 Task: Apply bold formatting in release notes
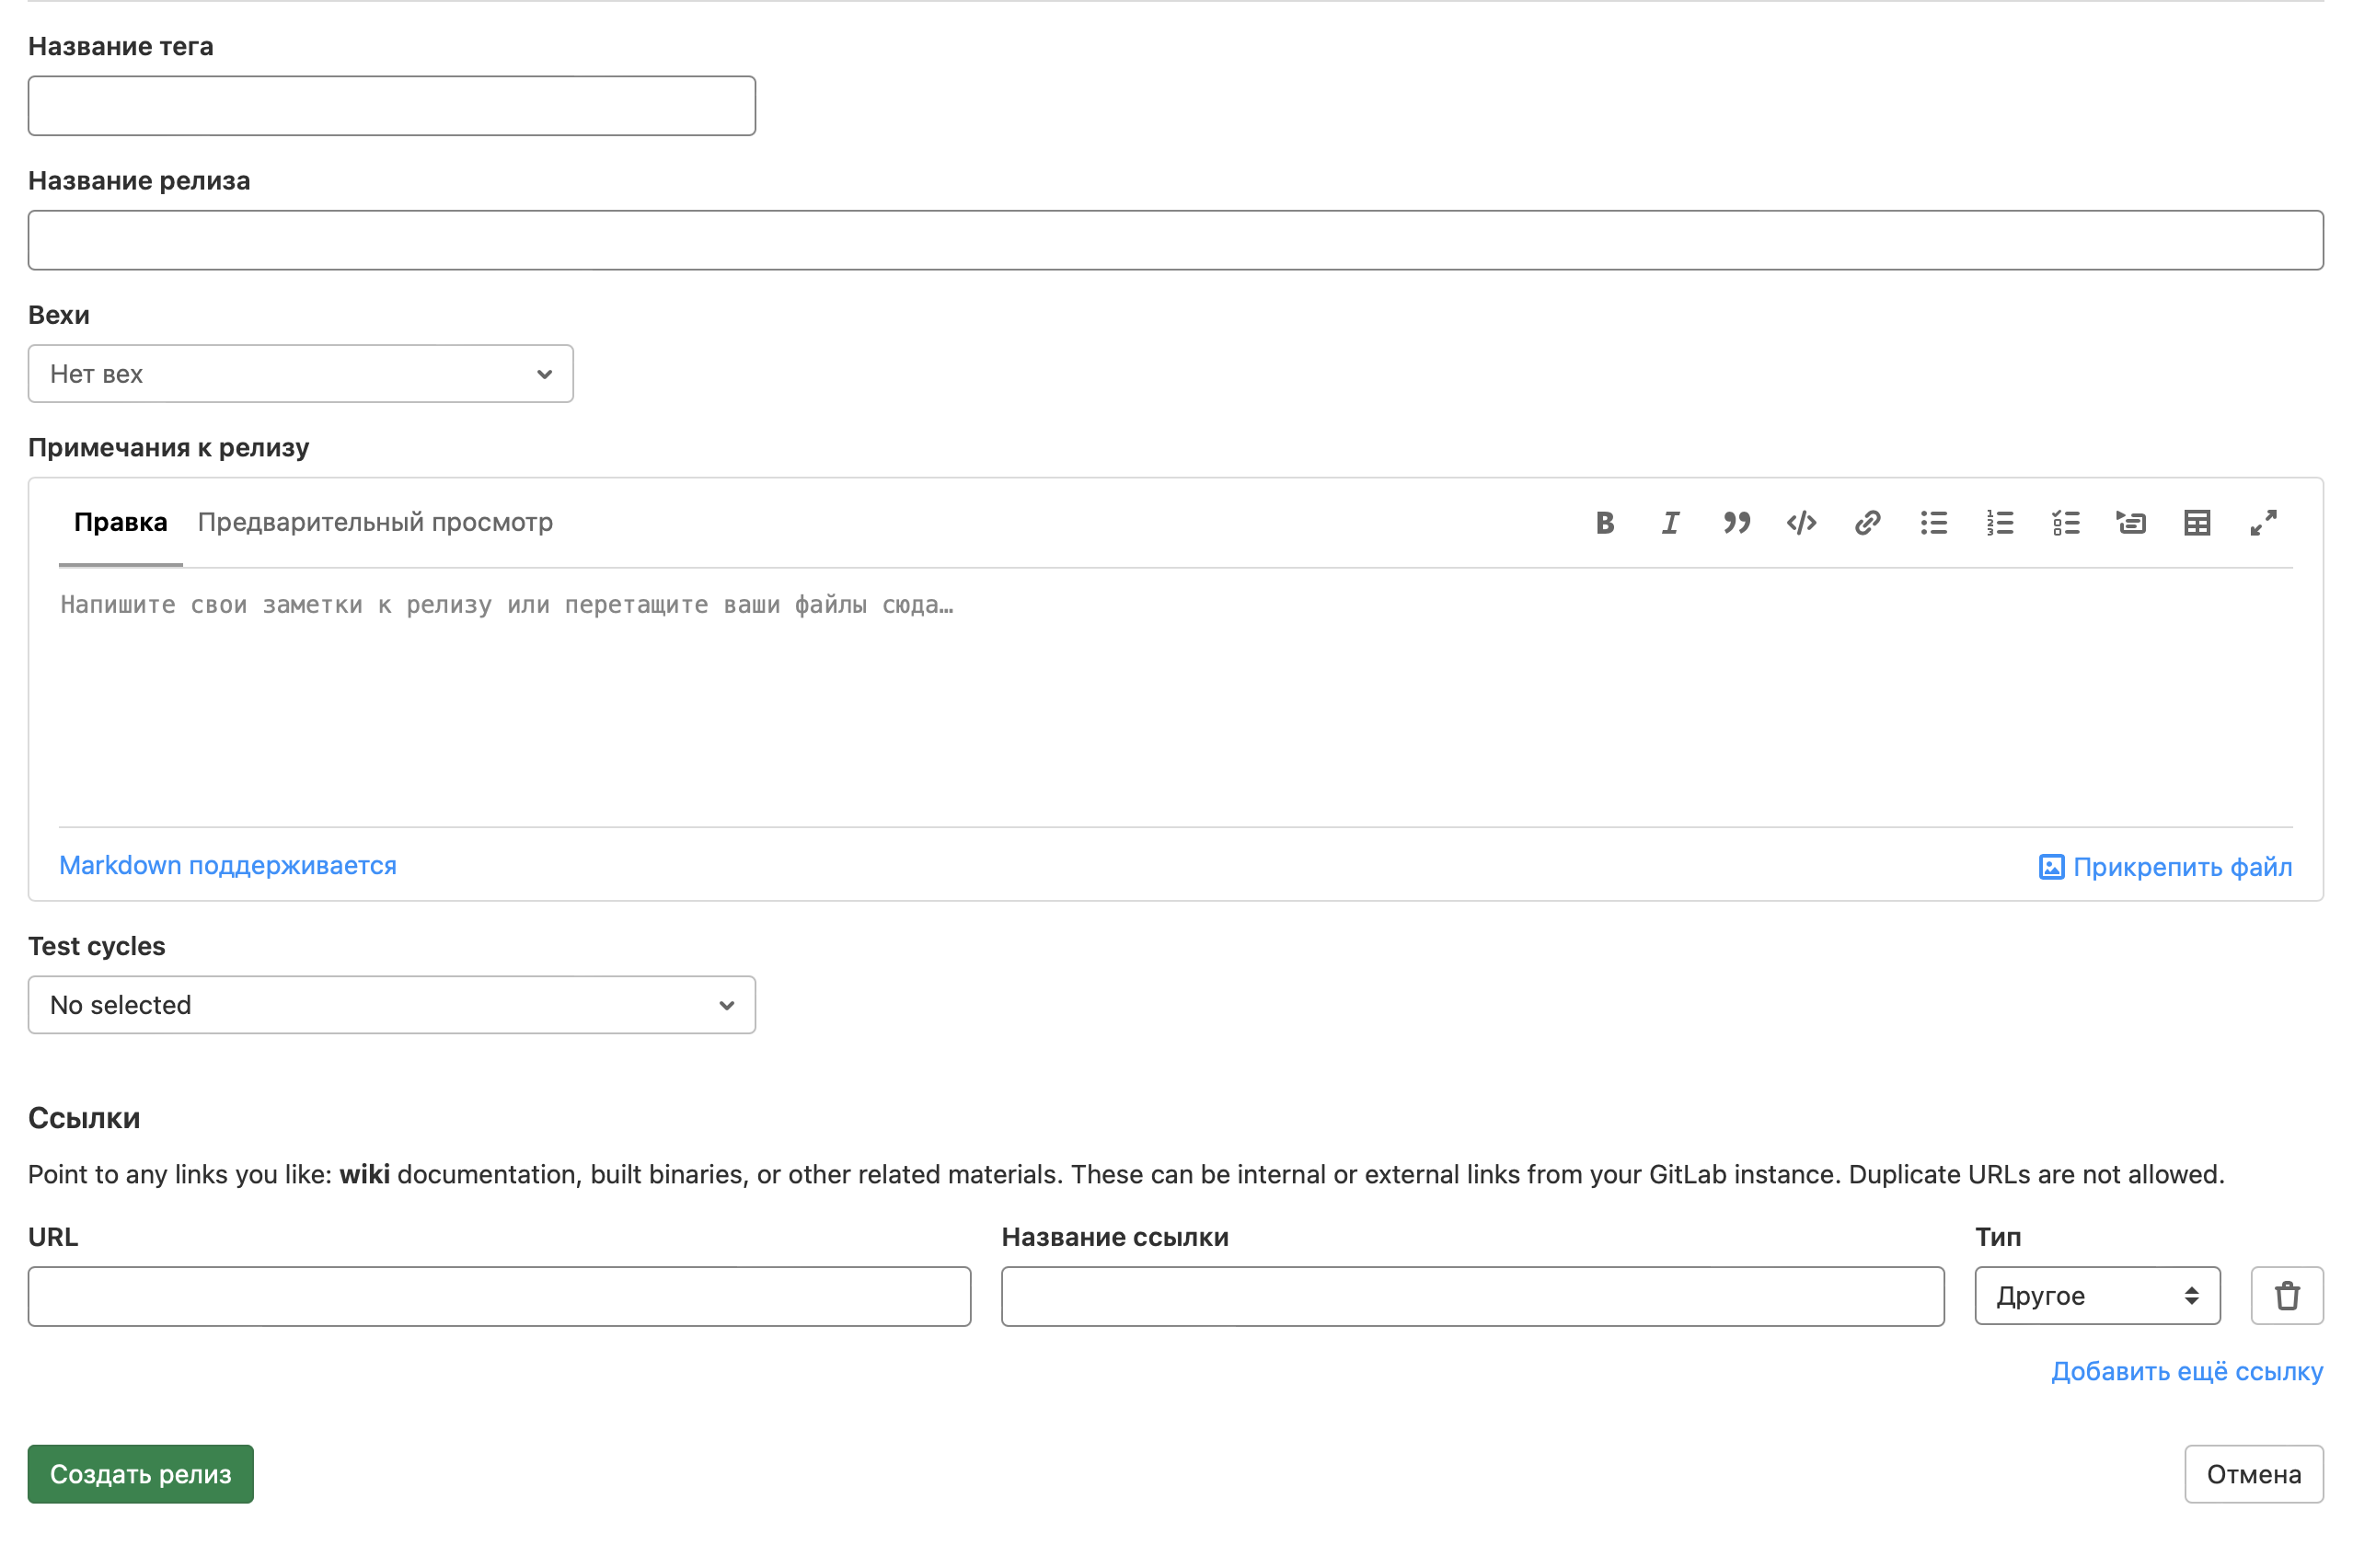click(x=1605, y=523)
